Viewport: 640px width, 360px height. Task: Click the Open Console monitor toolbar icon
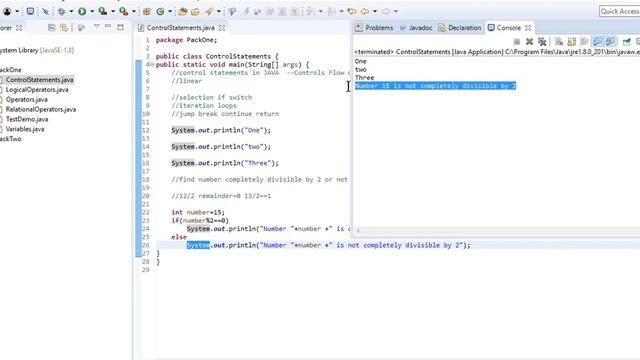coord(30,11)
